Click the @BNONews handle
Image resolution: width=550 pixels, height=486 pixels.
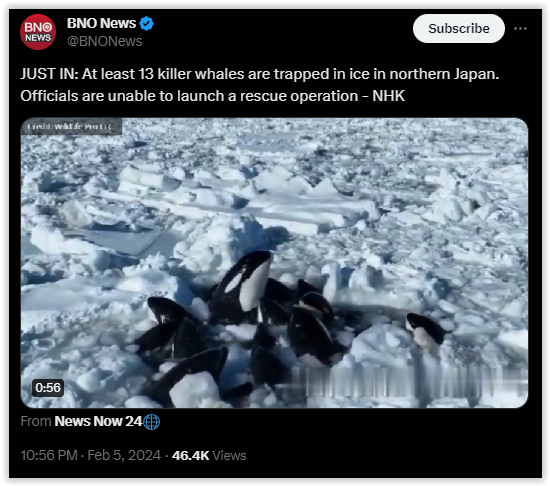[x=105, y=41]
